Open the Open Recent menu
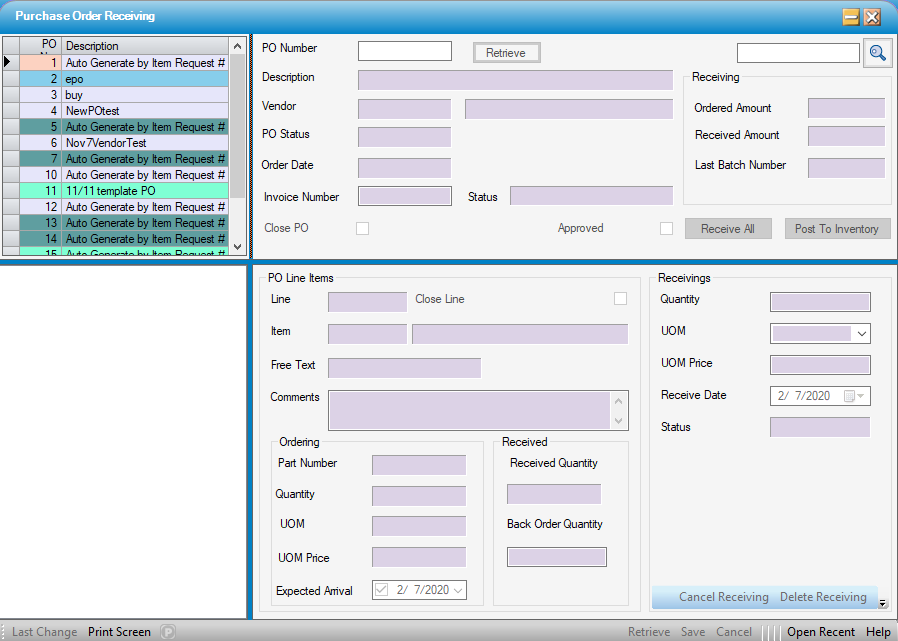 pyautogui.click(x=820, y=632)
